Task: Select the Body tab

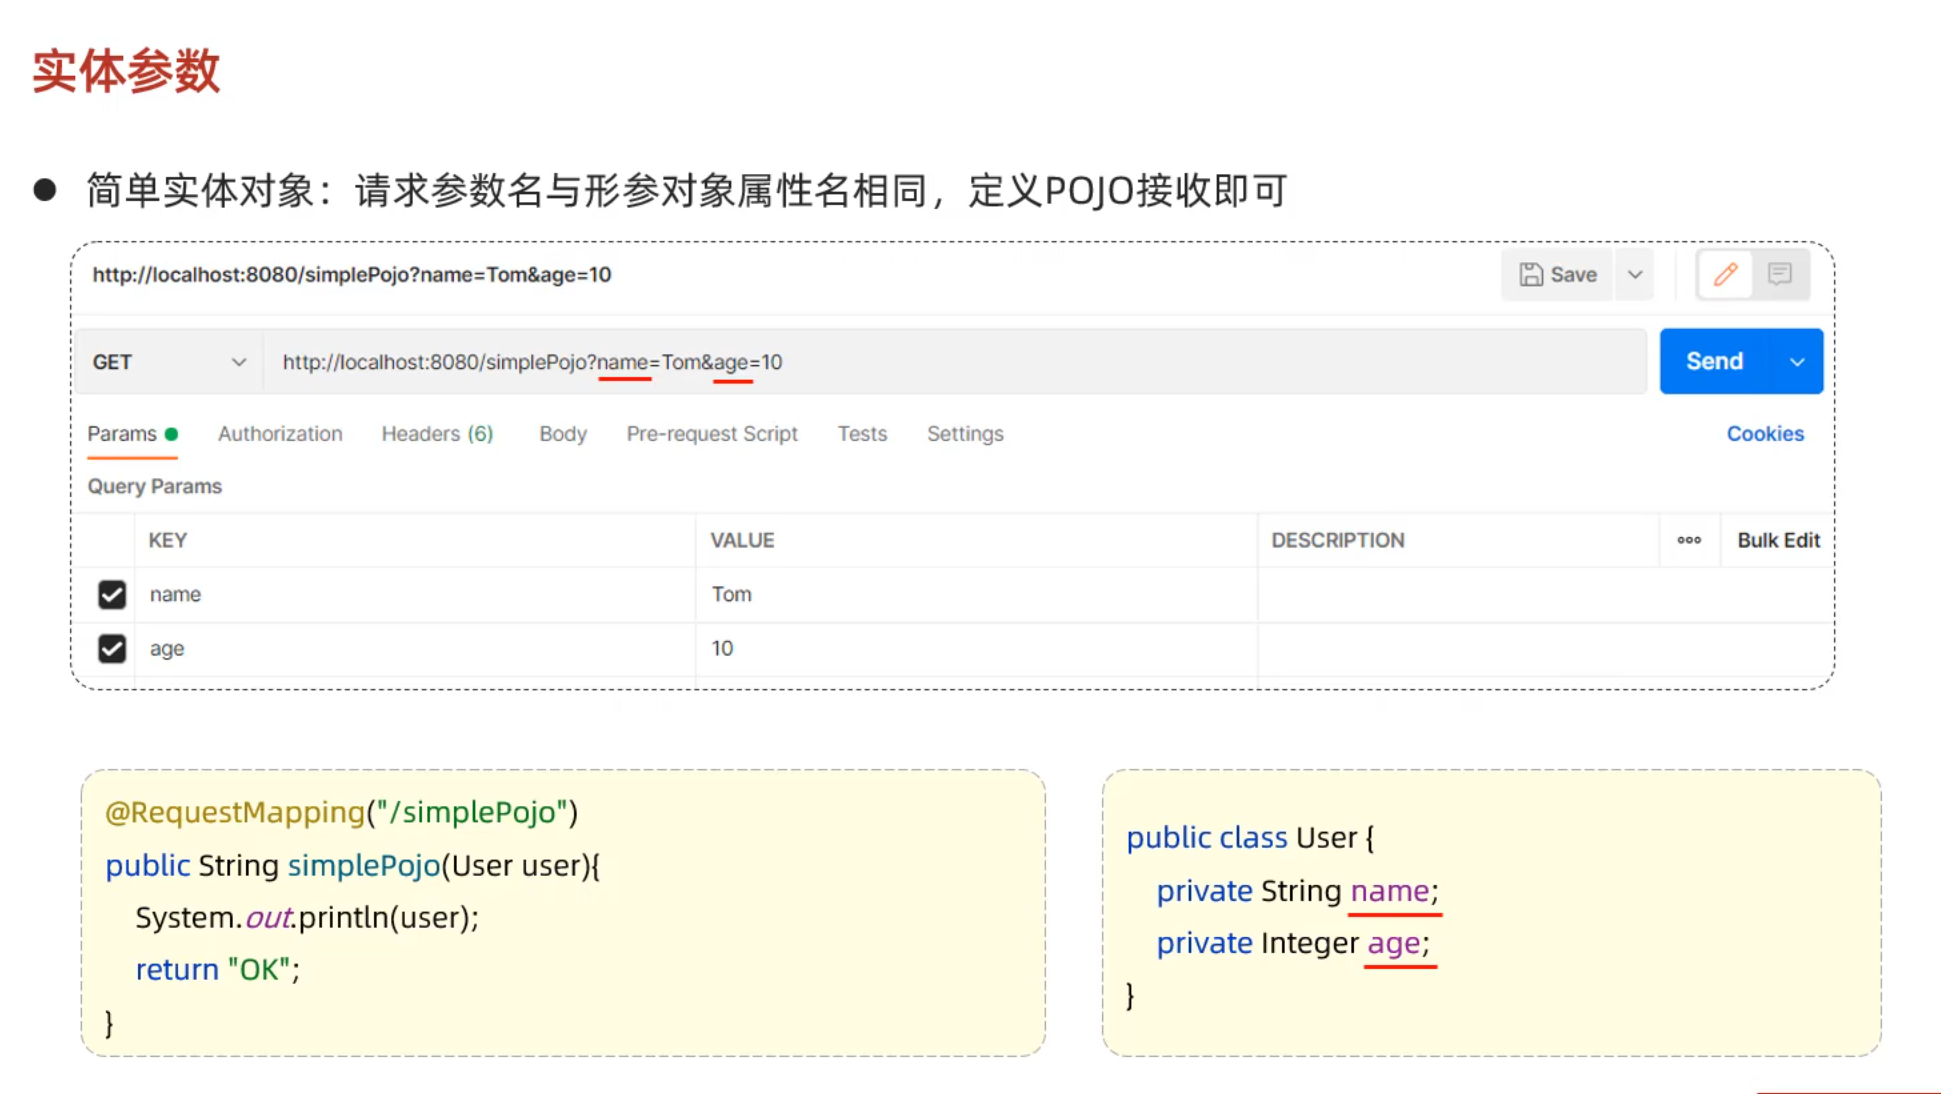Action: coord(563,434)
